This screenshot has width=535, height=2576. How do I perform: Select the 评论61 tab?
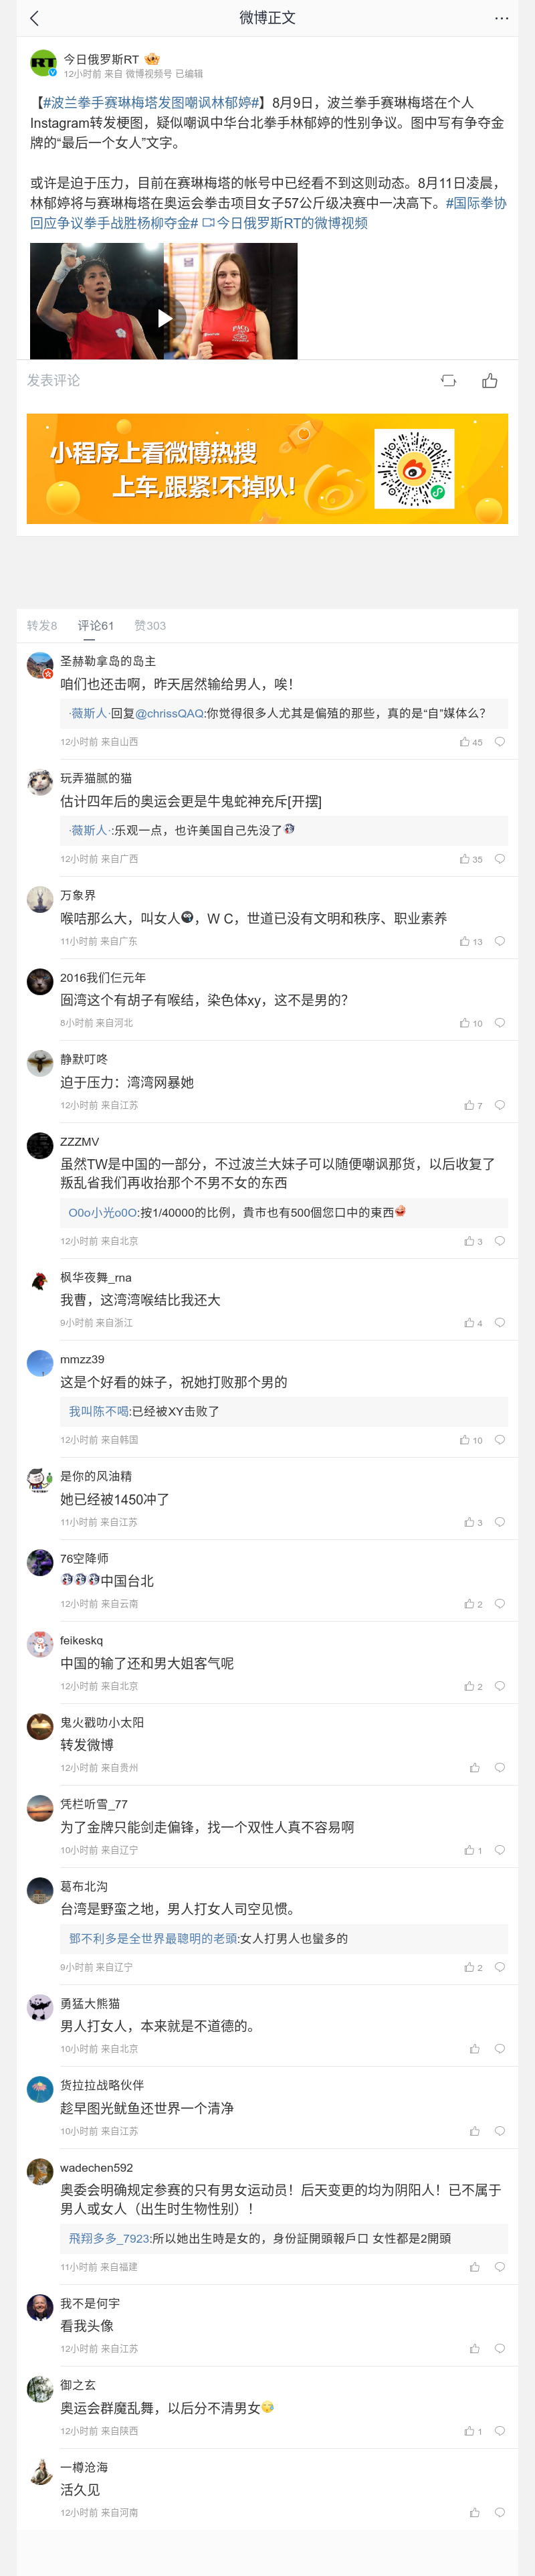click(x=96, y=626)
